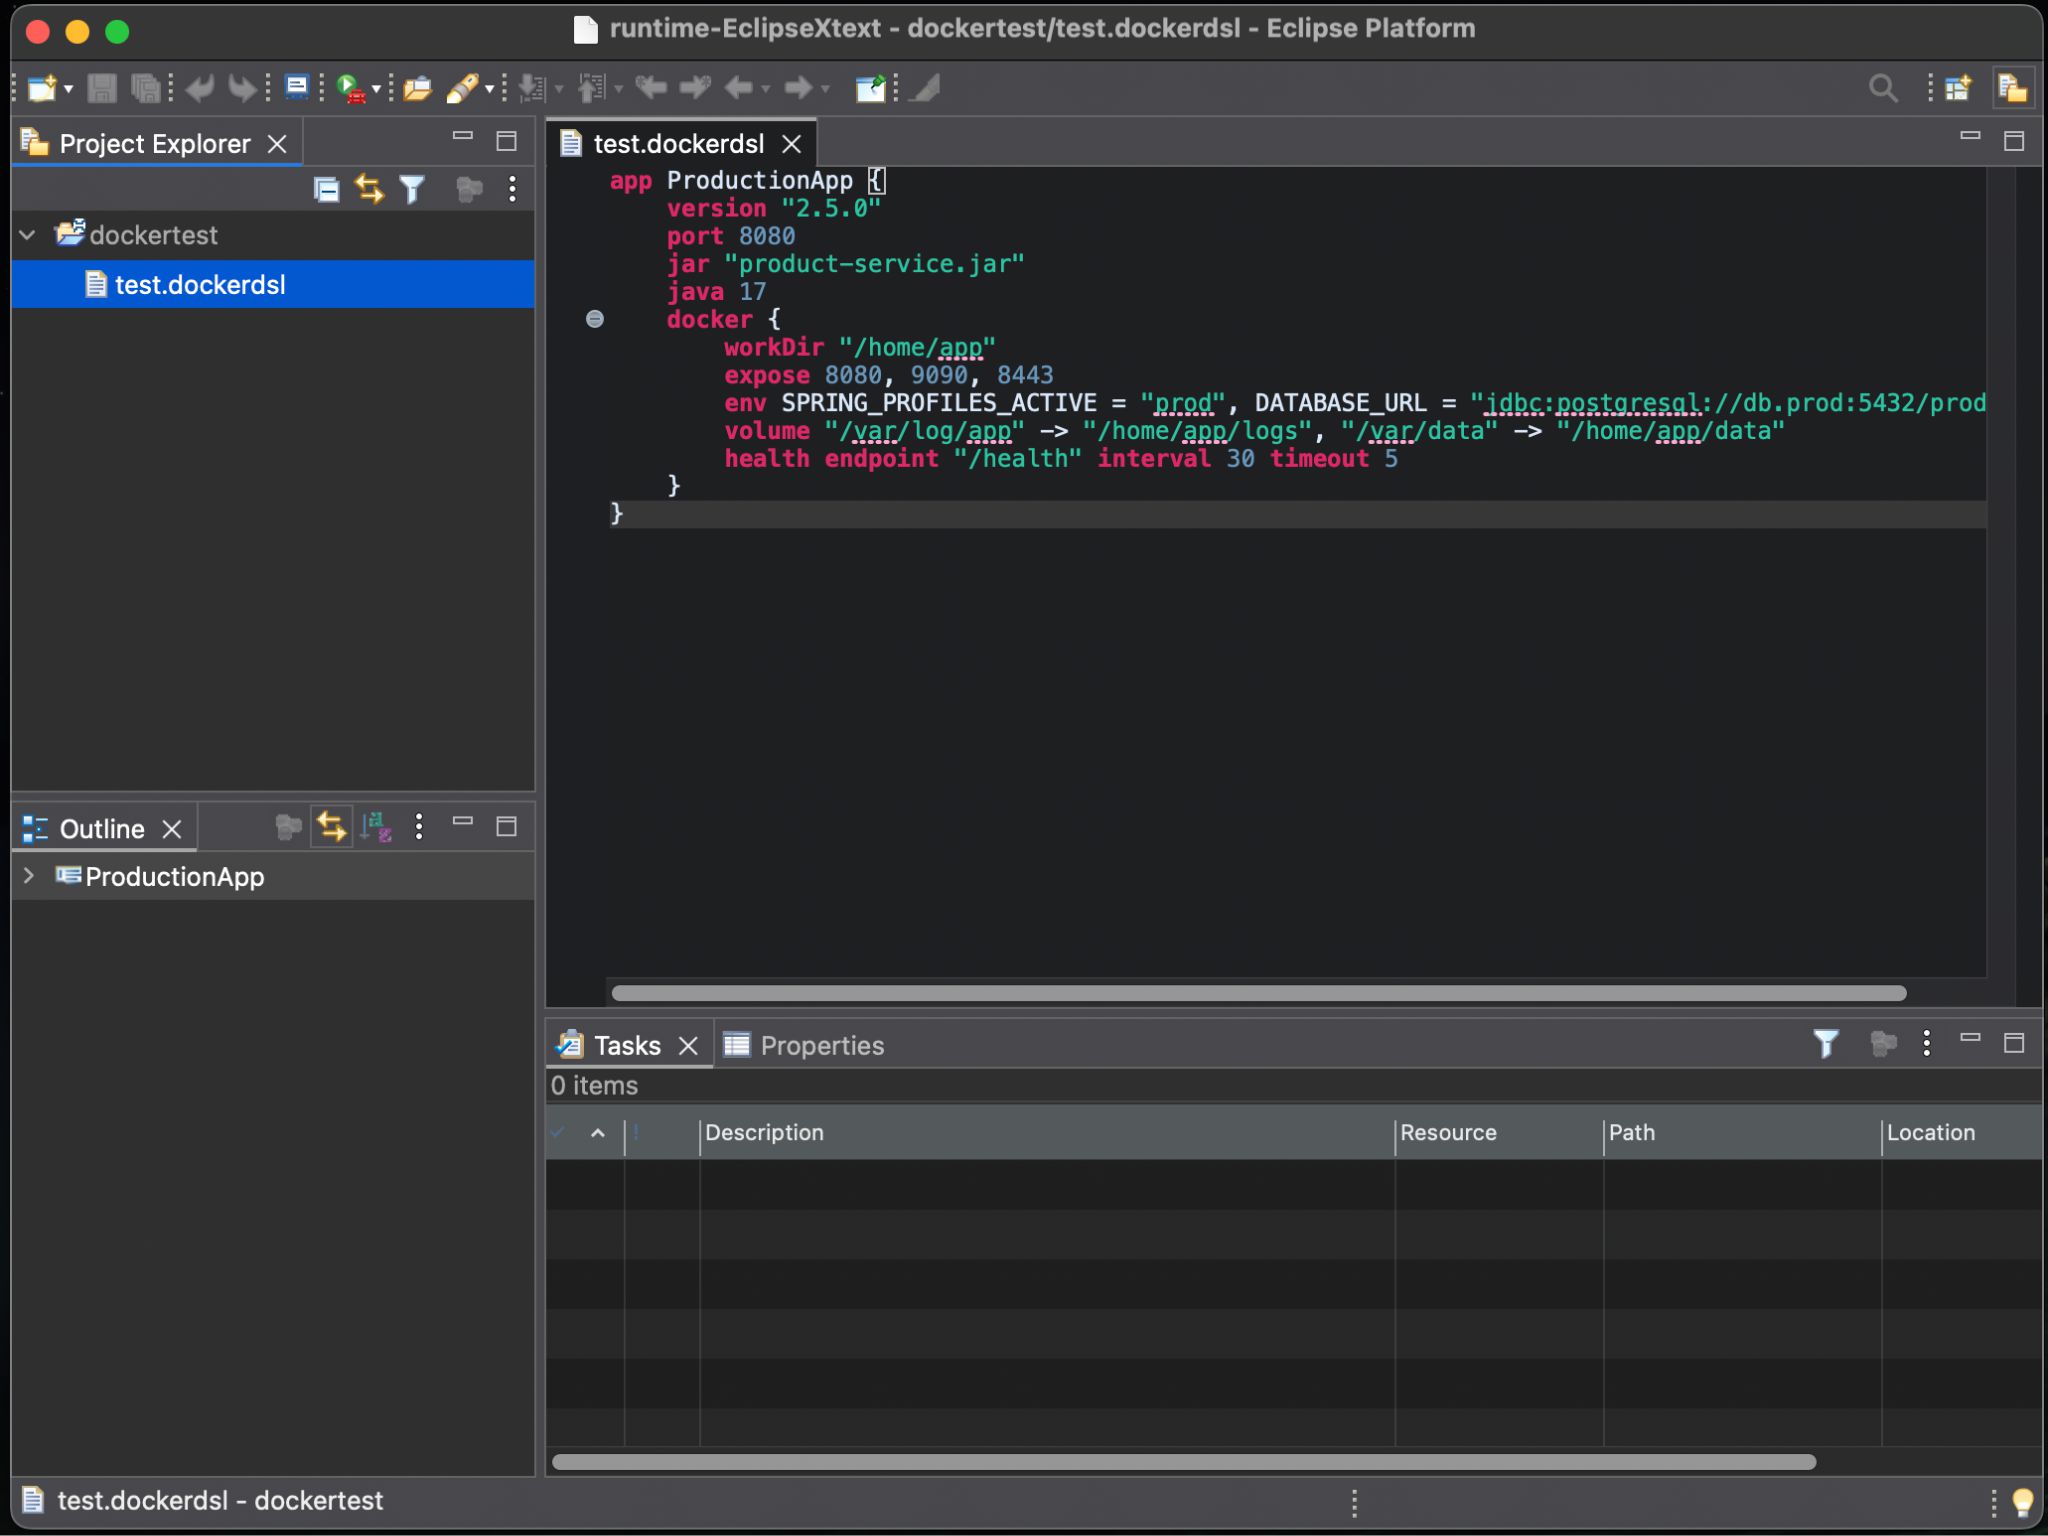Open the Project Explorer view menu
Screen dimensions: 2048x1536
[x=512, y=189]
